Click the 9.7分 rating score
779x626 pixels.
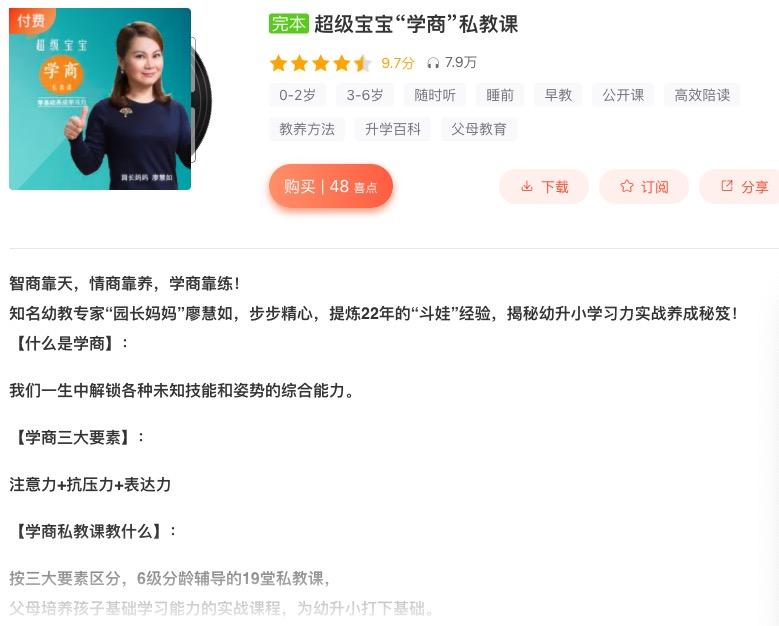(x=397, y=63)
